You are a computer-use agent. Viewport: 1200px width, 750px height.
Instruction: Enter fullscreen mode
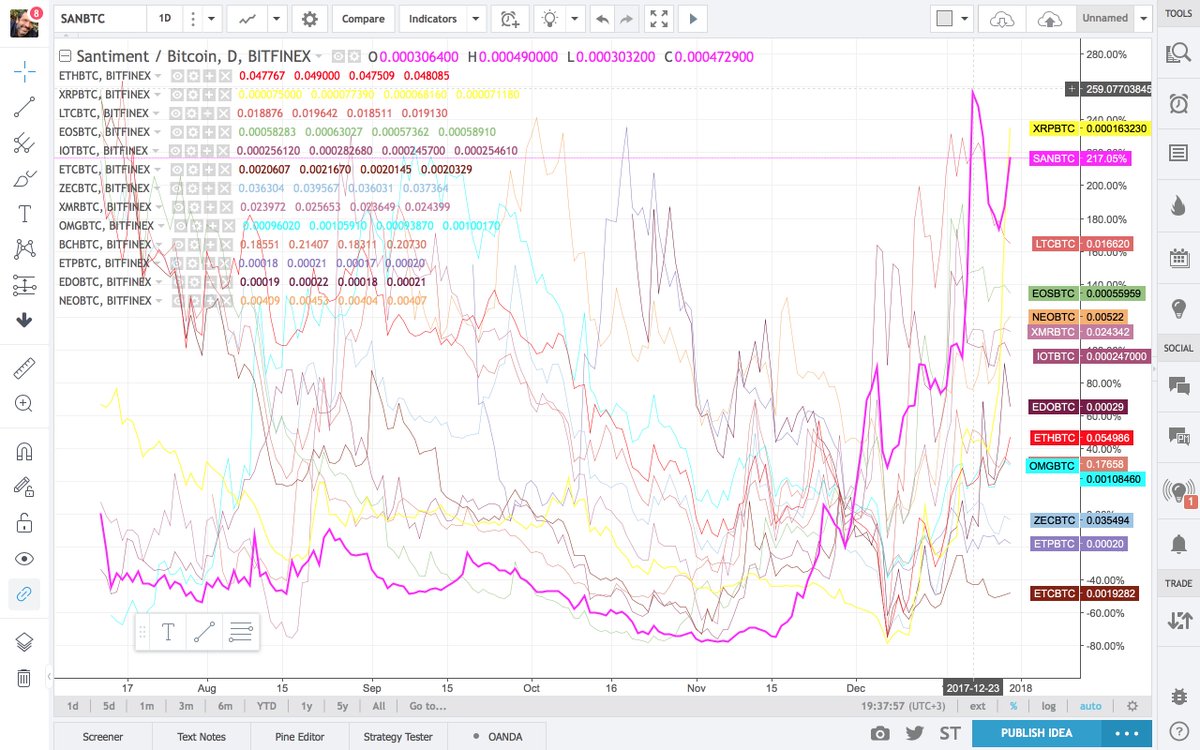pos(658,18)
